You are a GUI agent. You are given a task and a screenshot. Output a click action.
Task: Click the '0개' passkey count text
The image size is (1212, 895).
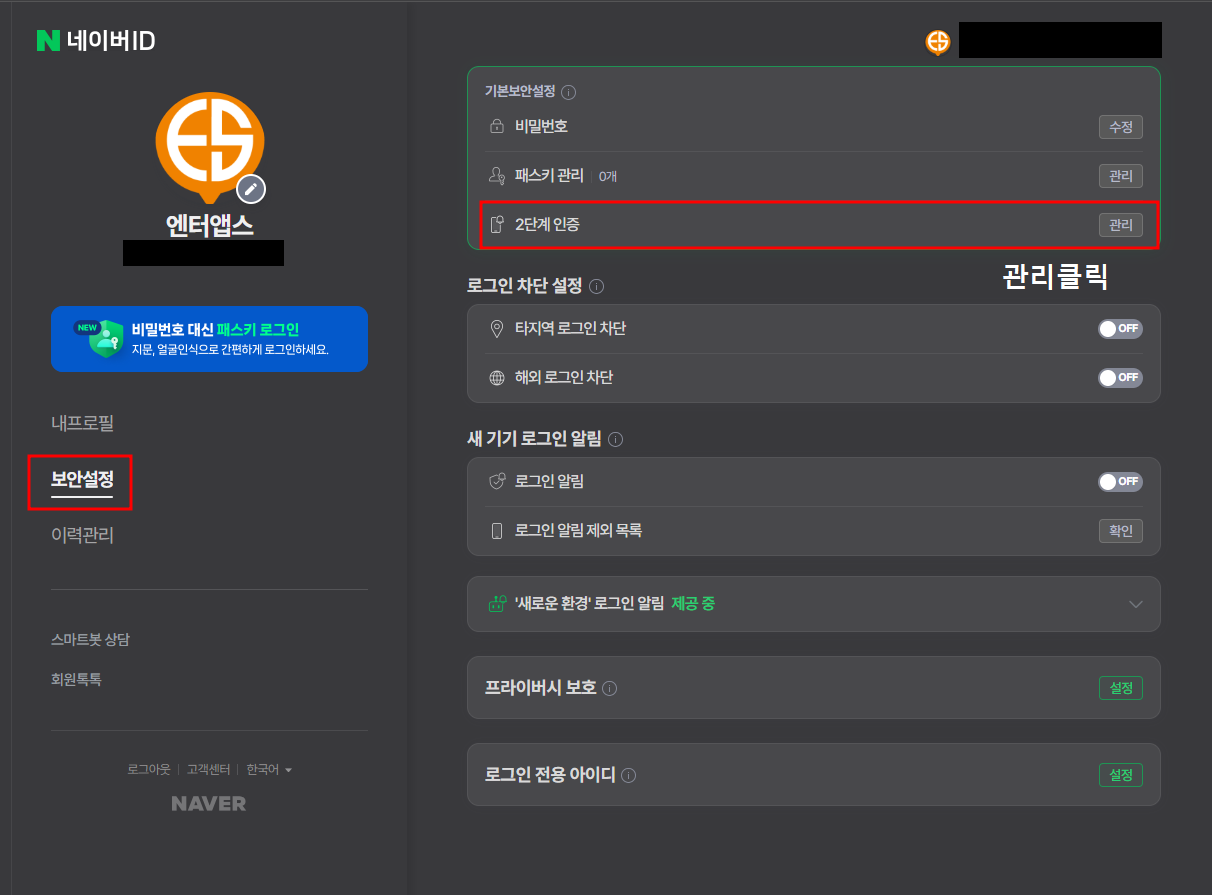[608, 176]
